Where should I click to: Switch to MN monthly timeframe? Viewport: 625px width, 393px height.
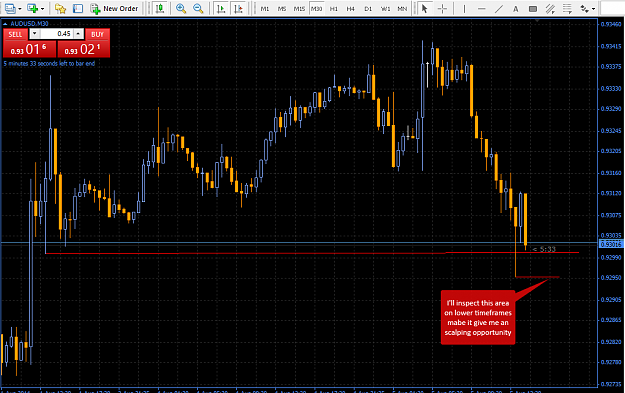pyautogui.click(x=402, y=8)
